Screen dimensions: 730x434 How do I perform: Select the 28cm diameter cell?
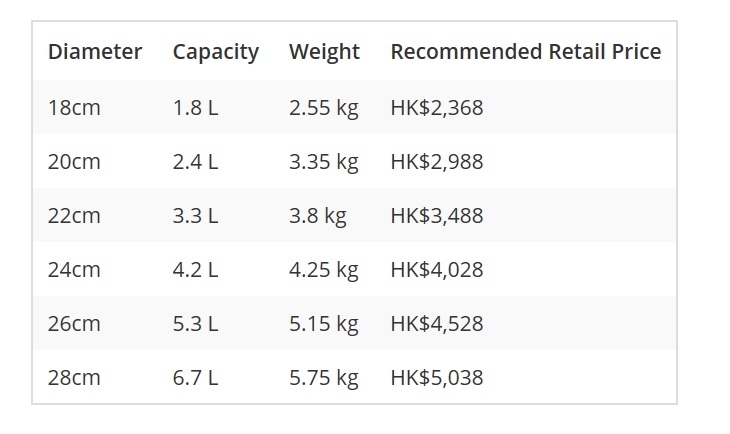pos(74,378)
